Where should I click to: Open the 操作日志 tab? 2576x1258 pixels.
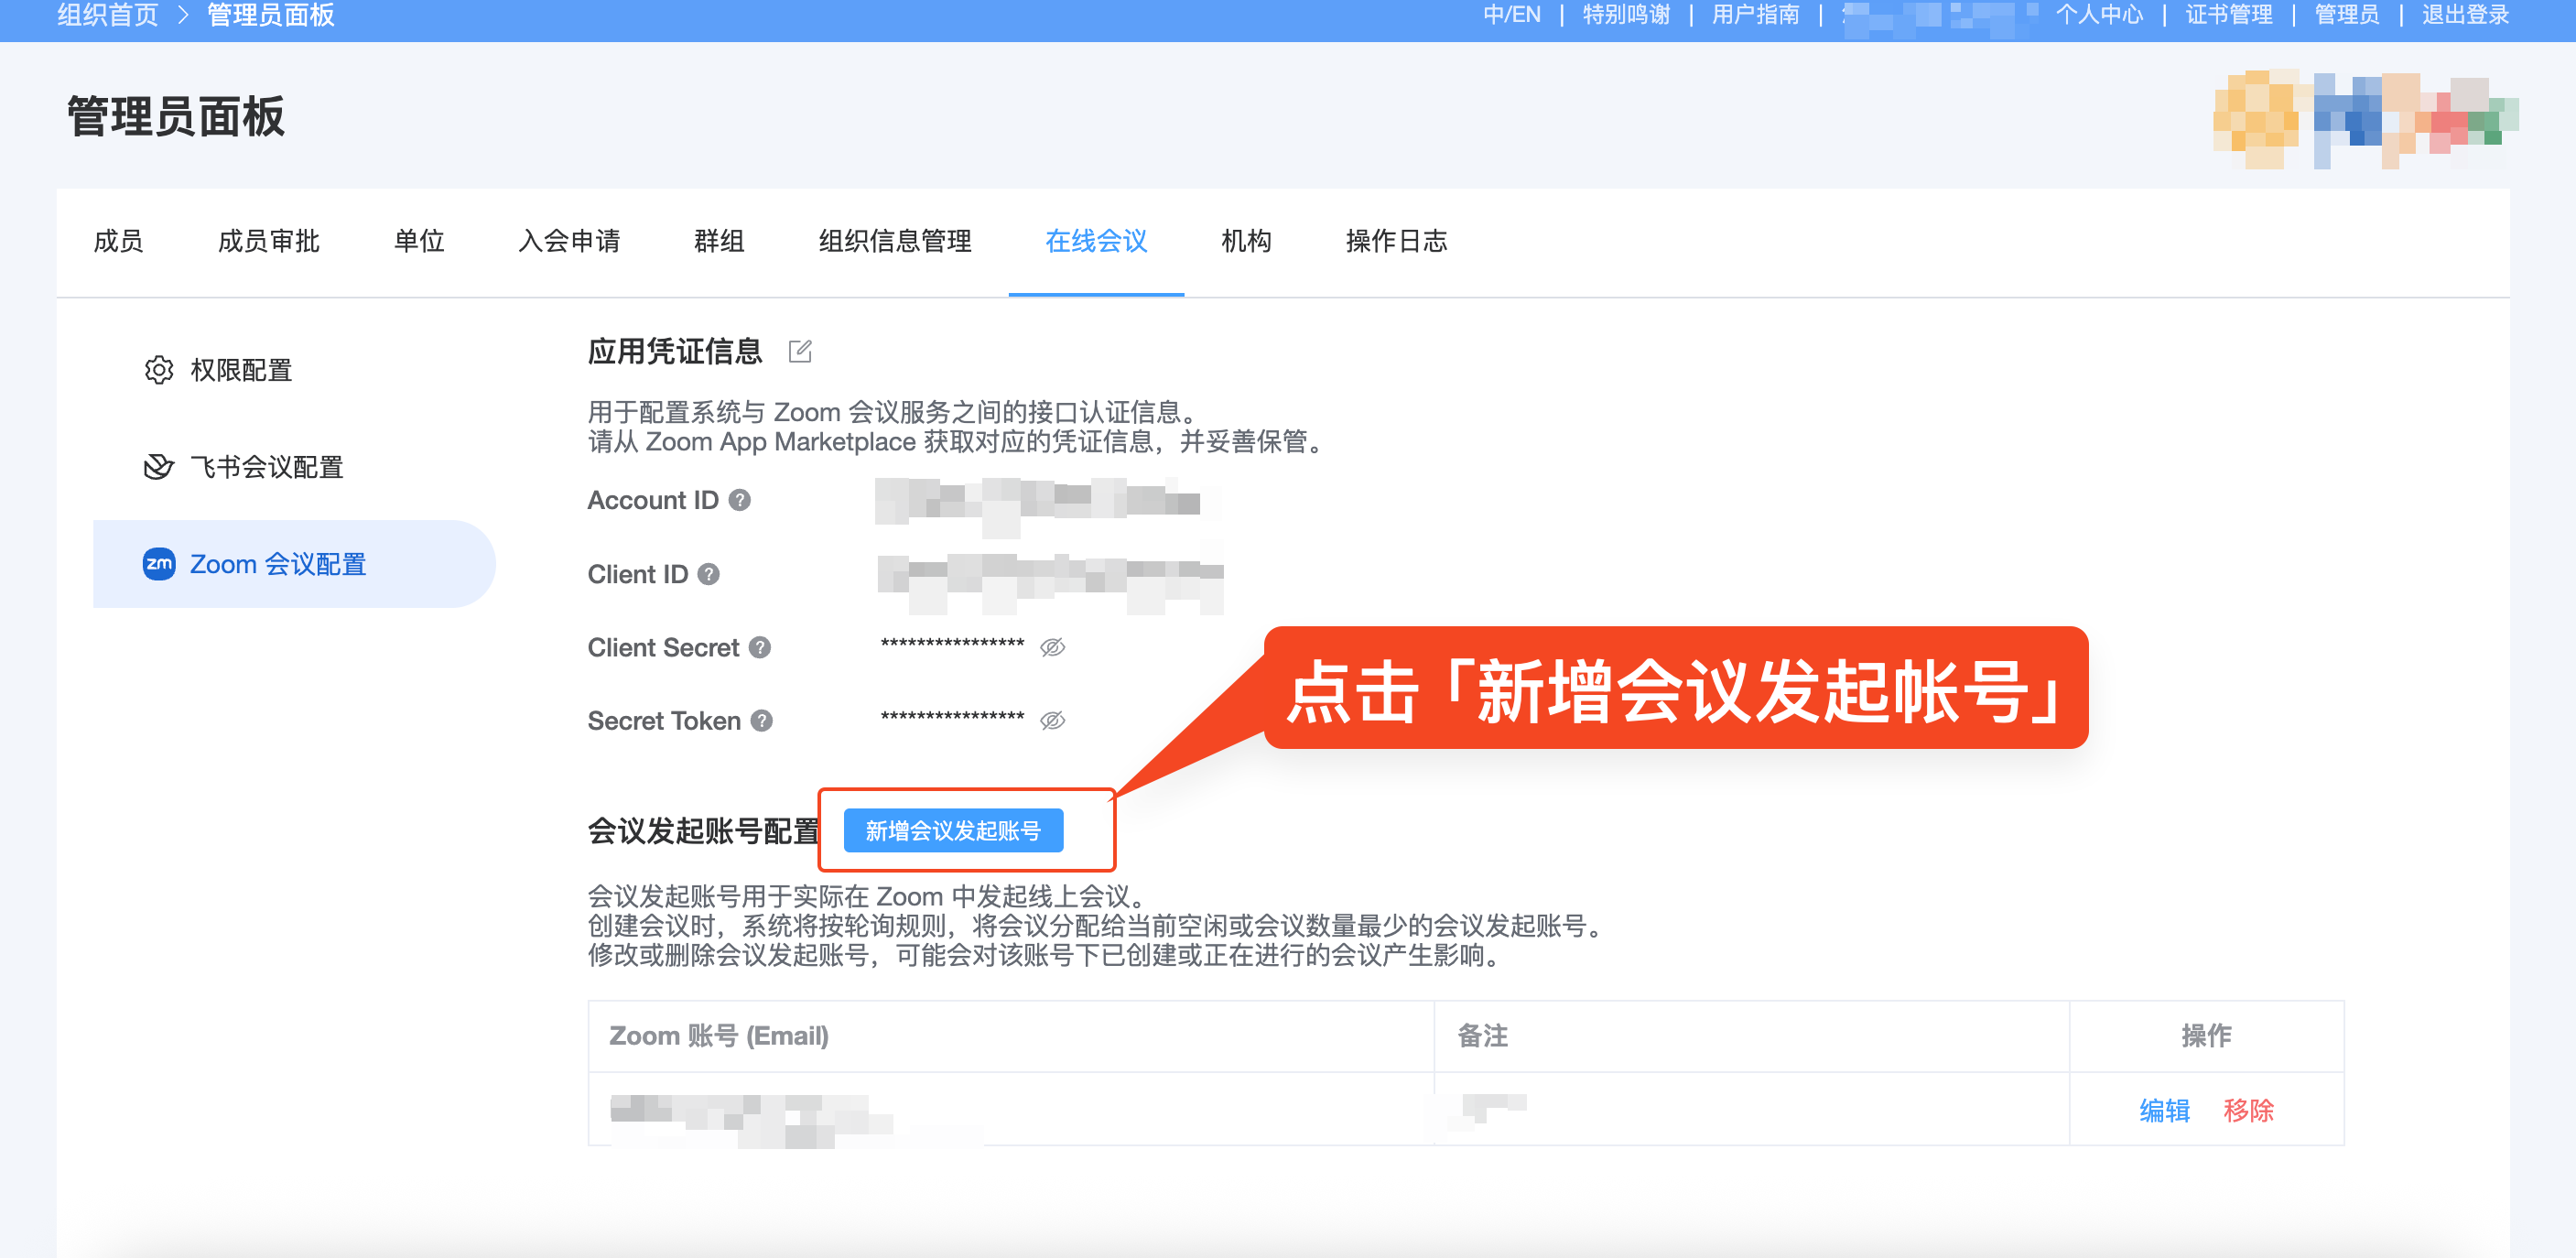tap(1397, 241)
